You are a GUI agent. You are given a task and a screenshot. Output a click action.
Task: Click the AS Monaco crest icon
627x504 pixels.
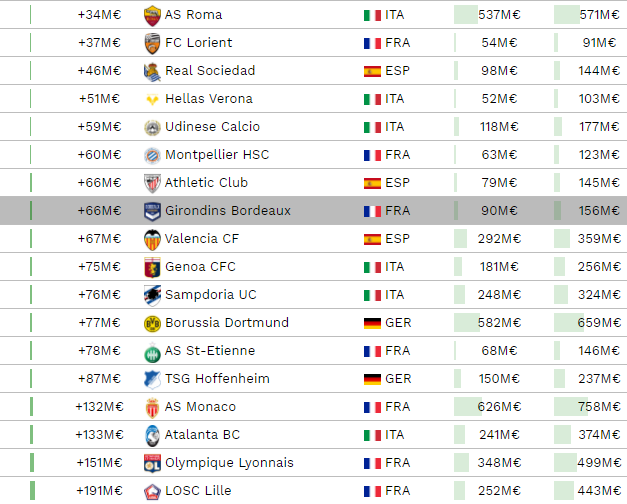click(152, 408)
